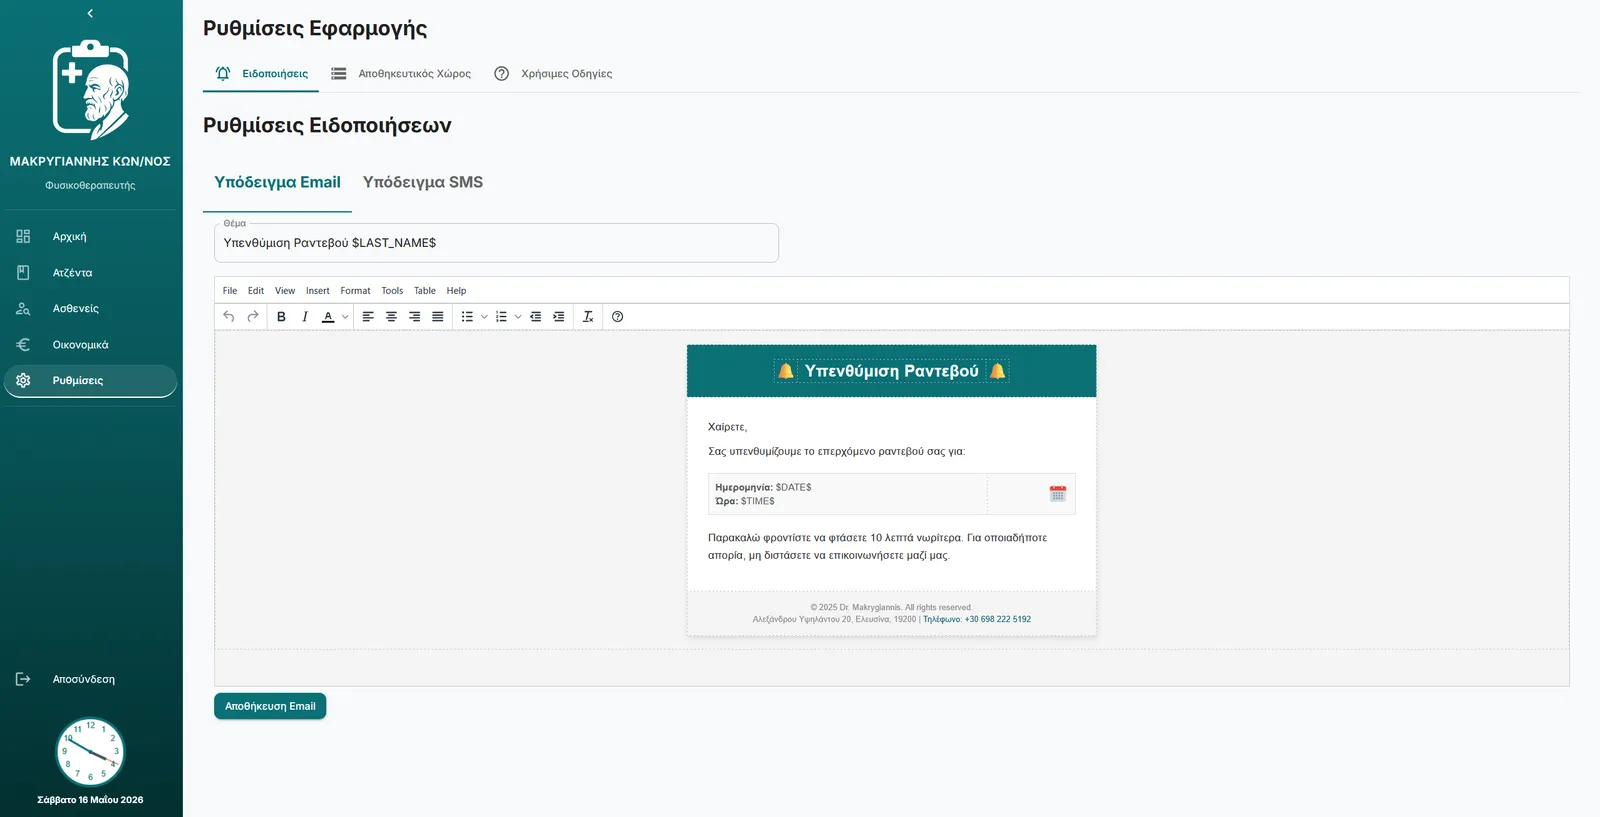The width and height of the screenshot is (1600, 817).
Task: Toggle italic formatting
Action: (x=305, y=317)
